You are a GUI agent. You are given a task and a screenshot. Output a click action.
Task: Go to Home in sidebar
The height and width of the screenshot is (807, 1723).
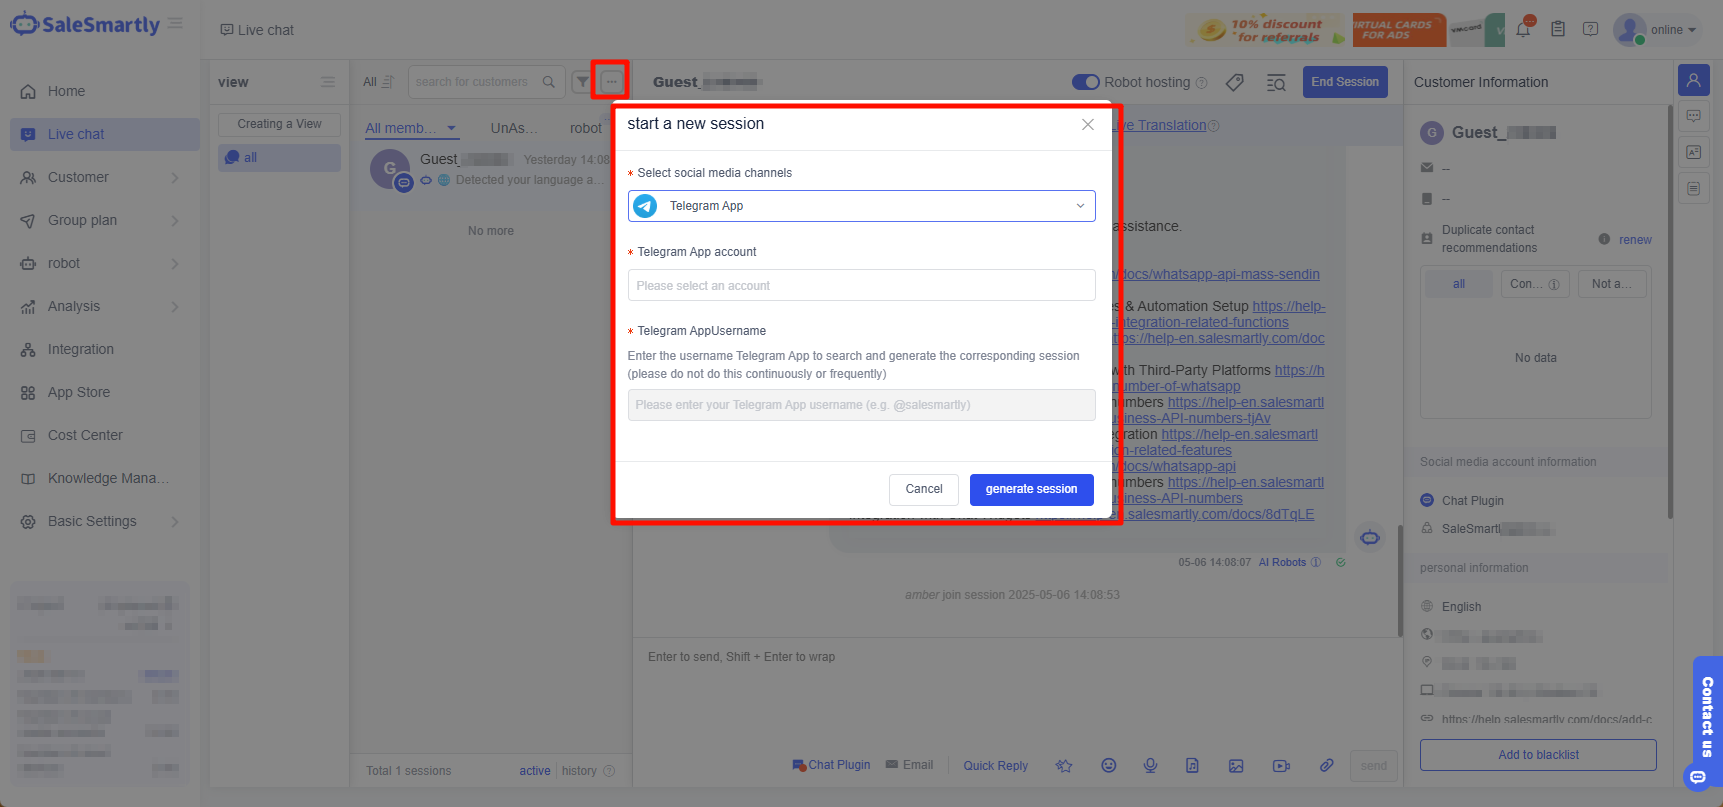pyautogui.click(x=104, y=91)
